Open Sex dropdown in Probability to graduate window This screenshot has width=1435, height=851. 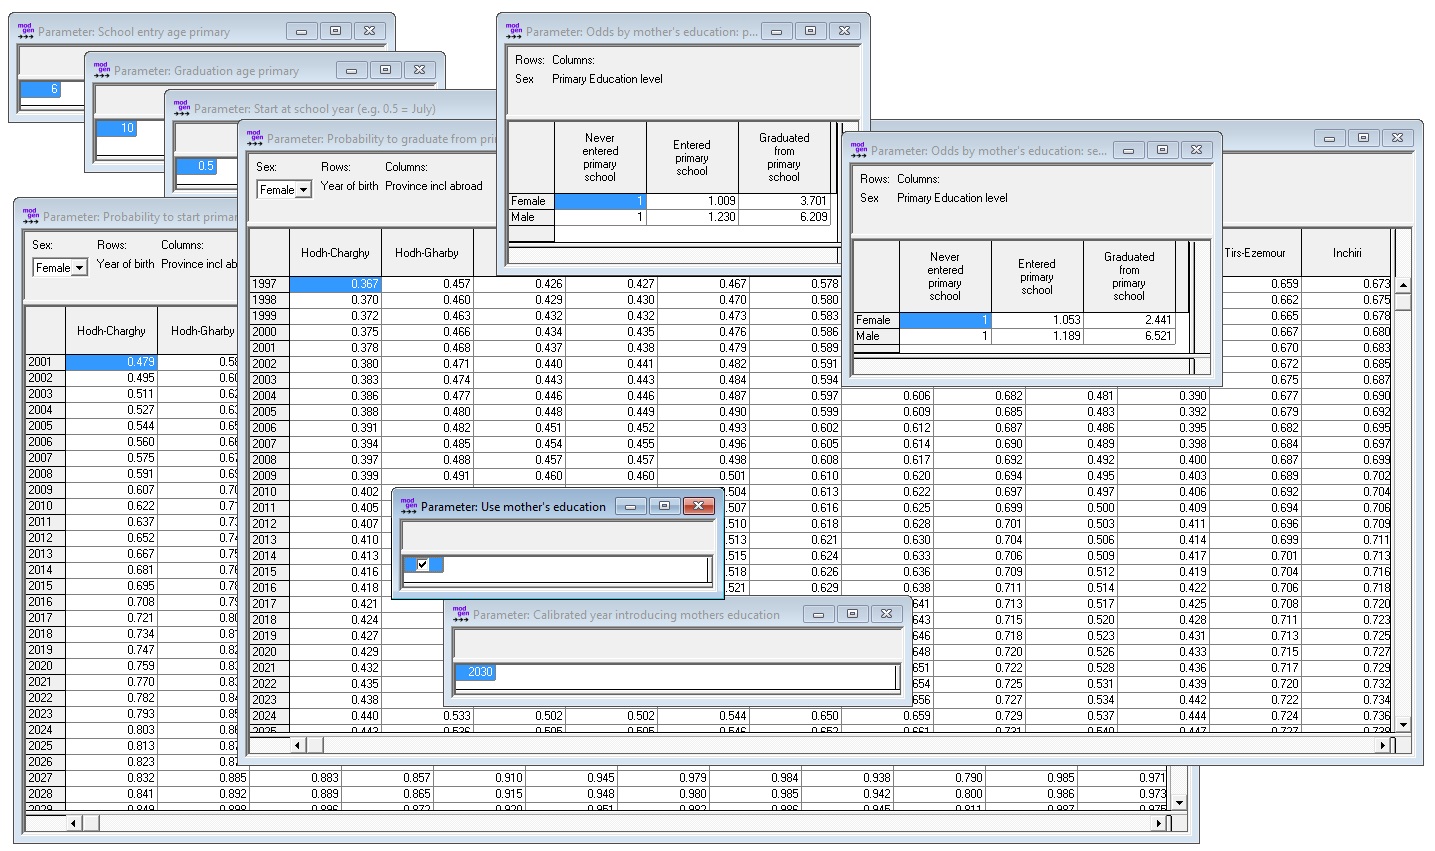click(x=284, y=189)
